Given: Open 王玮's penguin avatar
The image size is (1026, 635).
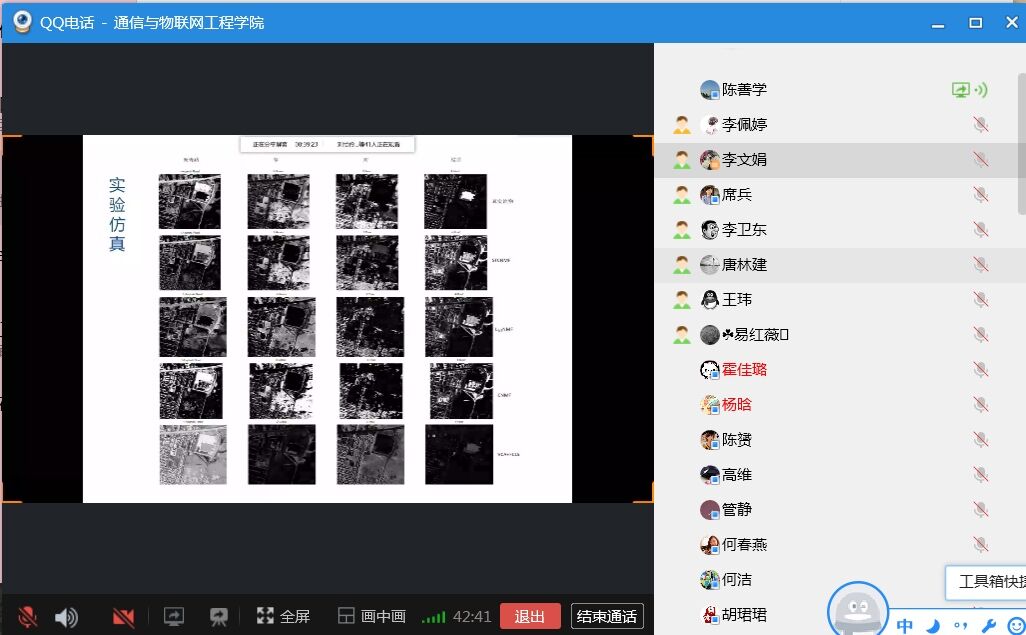Looking at the screenshot, I should click(710, 300).
